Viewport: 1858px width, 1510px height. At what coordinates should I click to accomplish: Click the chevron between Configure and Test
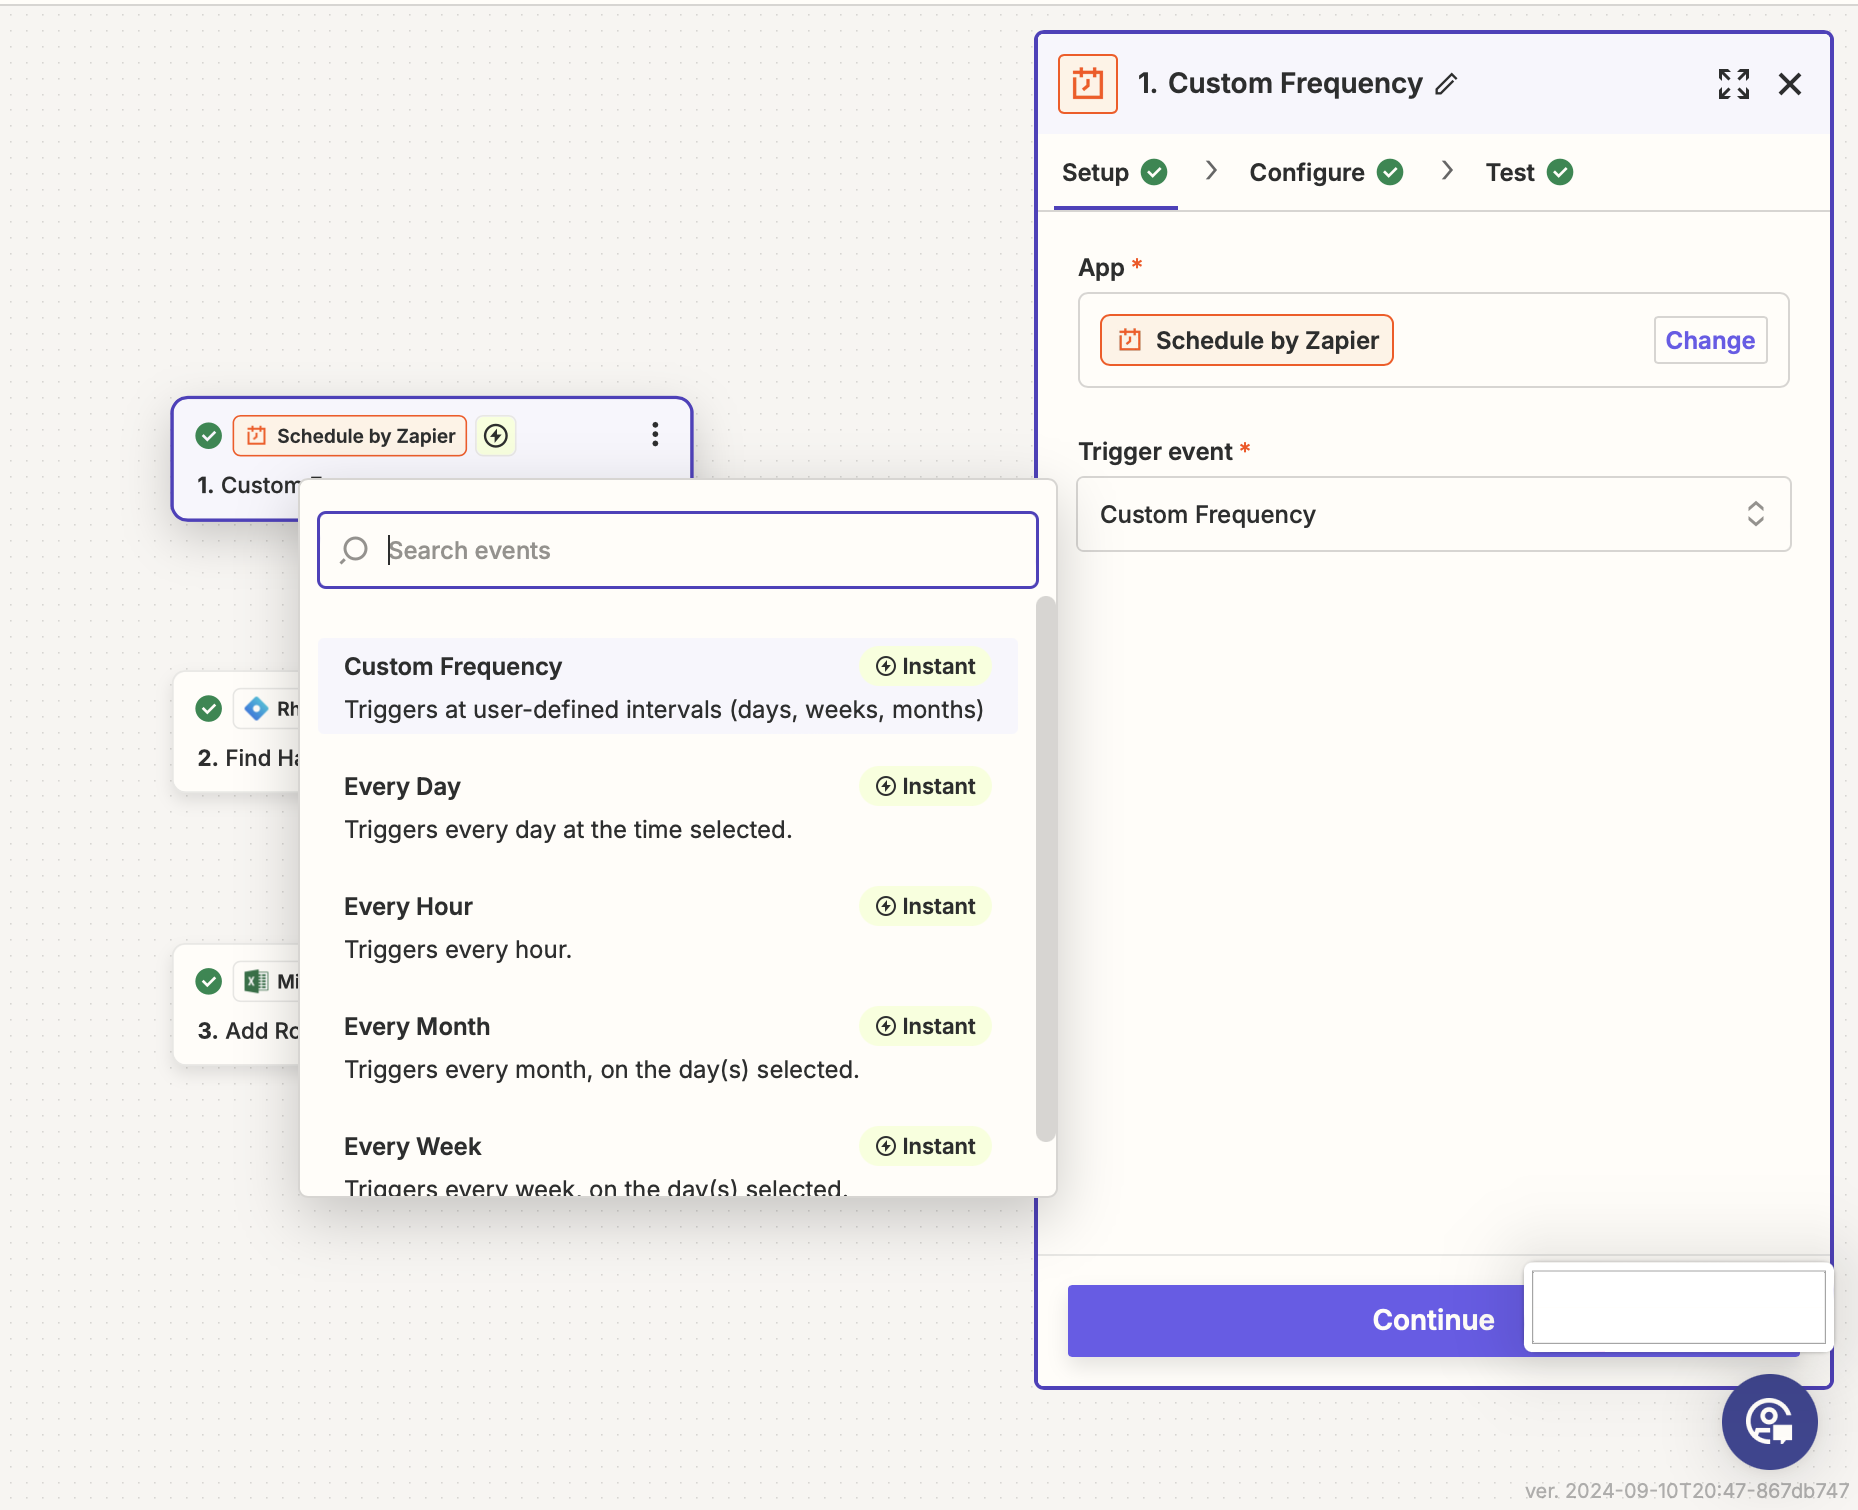pos(1447,171)
